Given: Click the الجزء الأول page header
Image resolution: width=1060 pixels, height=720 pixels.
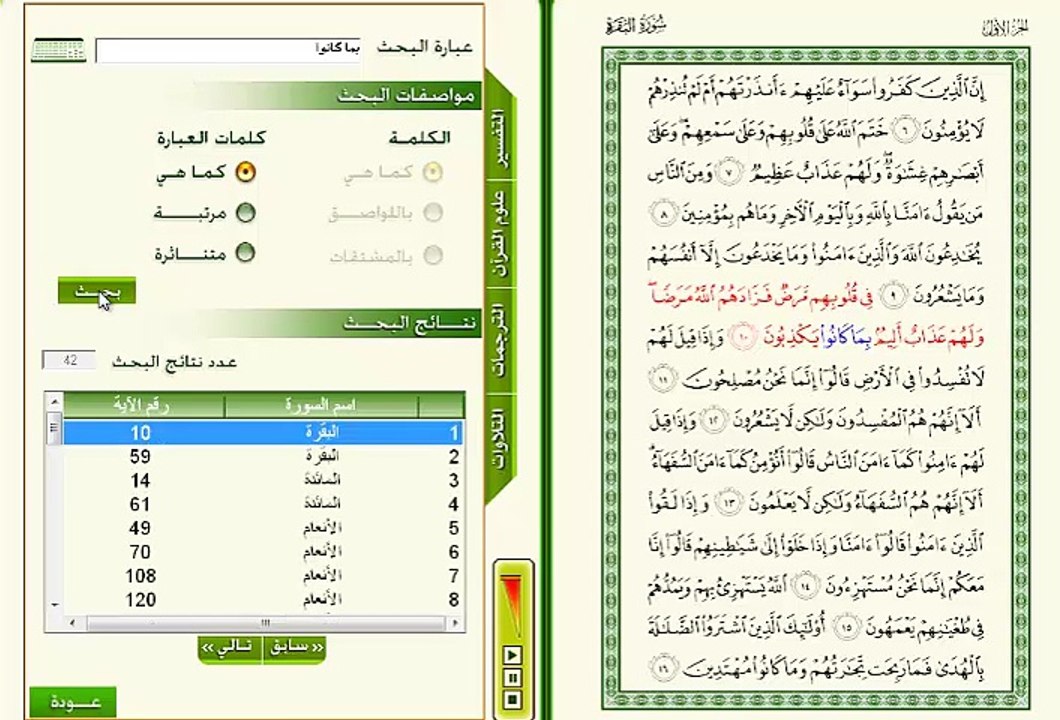Looking at the screenshot, I should (1005, 28).
